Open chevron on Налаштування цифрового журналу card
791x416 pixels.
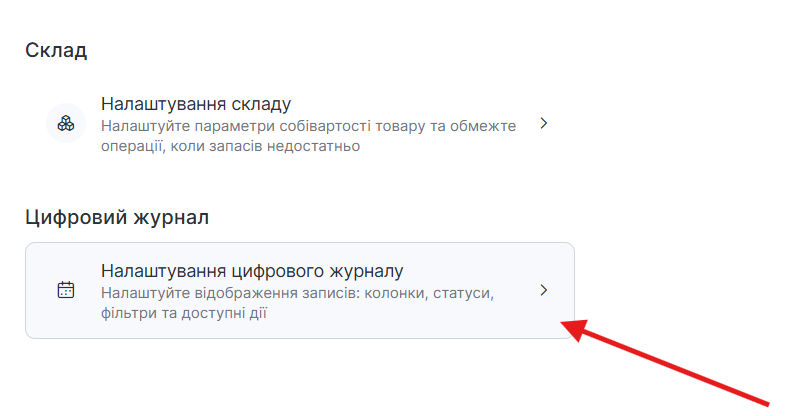tap(543, 290)
